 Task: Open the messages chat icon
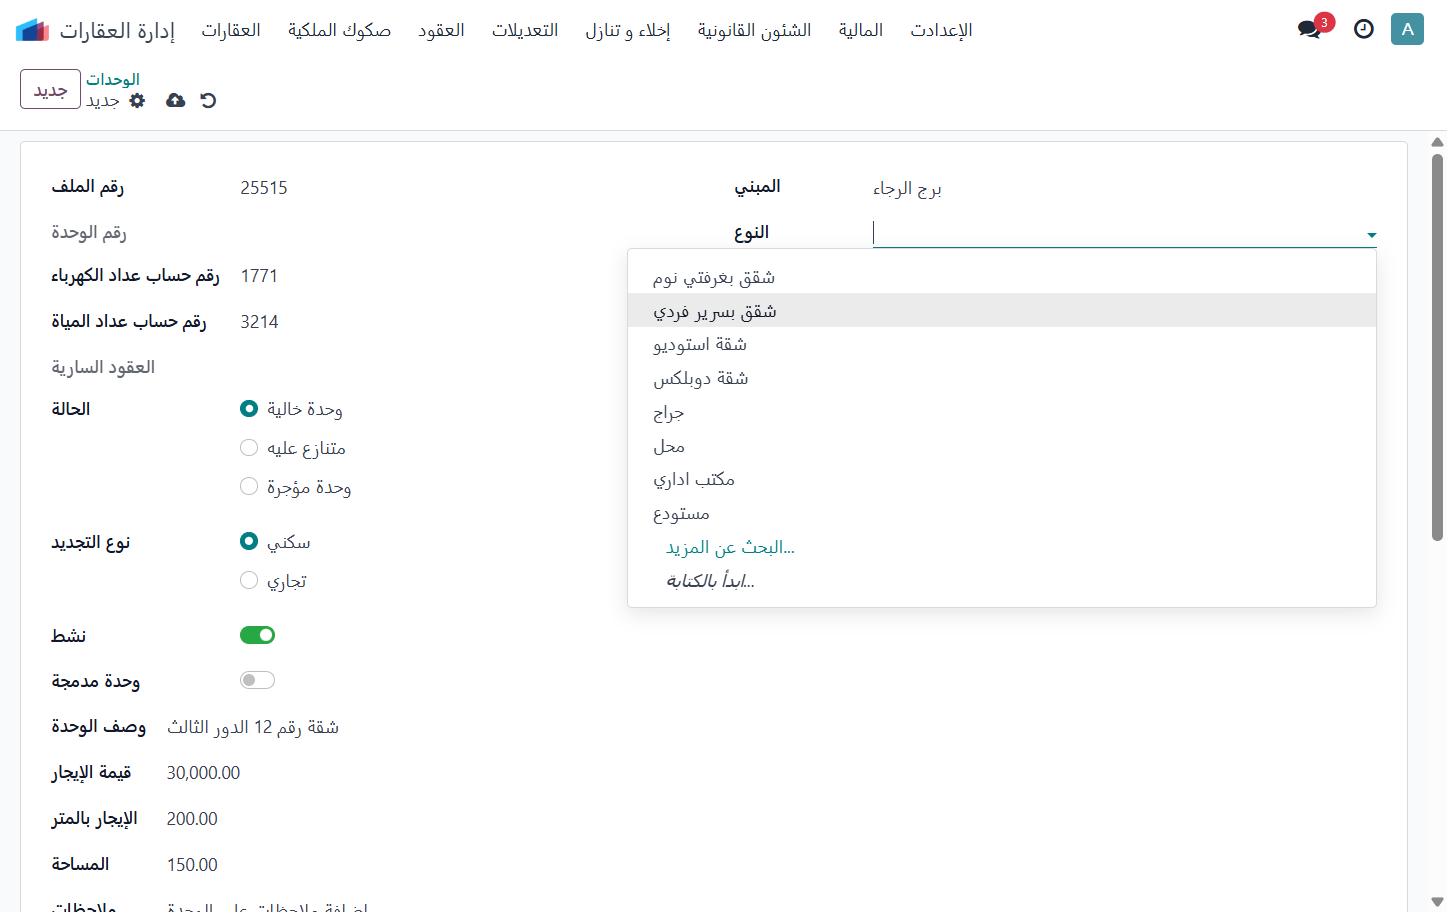point(1309,29)
